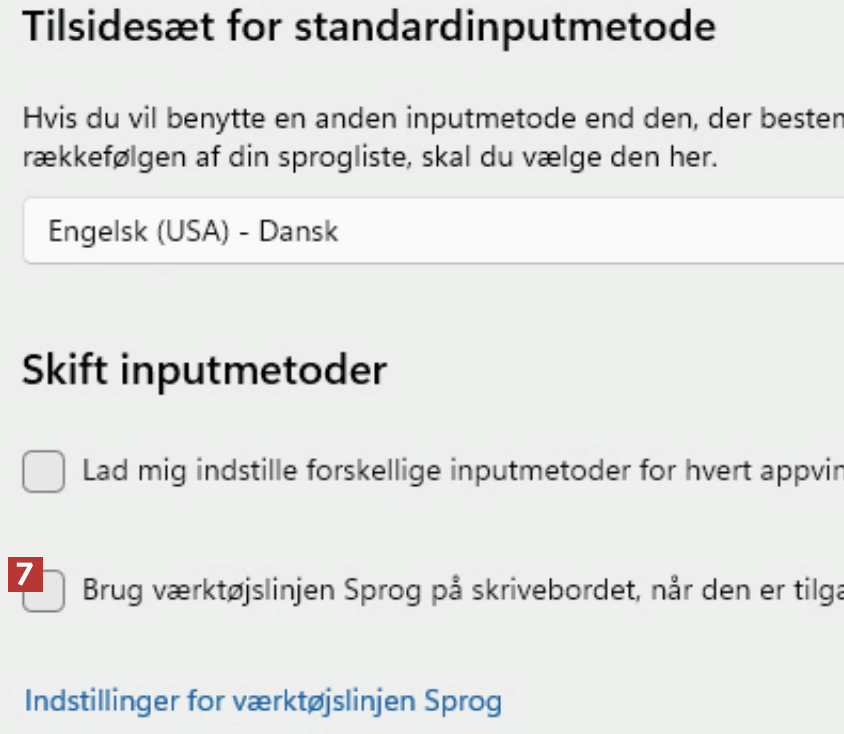The width and height of the screenshot is (844, 734).
Task: Enable the "Lad mig indstille forskellige inputmetoder" checkbox
Action: 44,472
